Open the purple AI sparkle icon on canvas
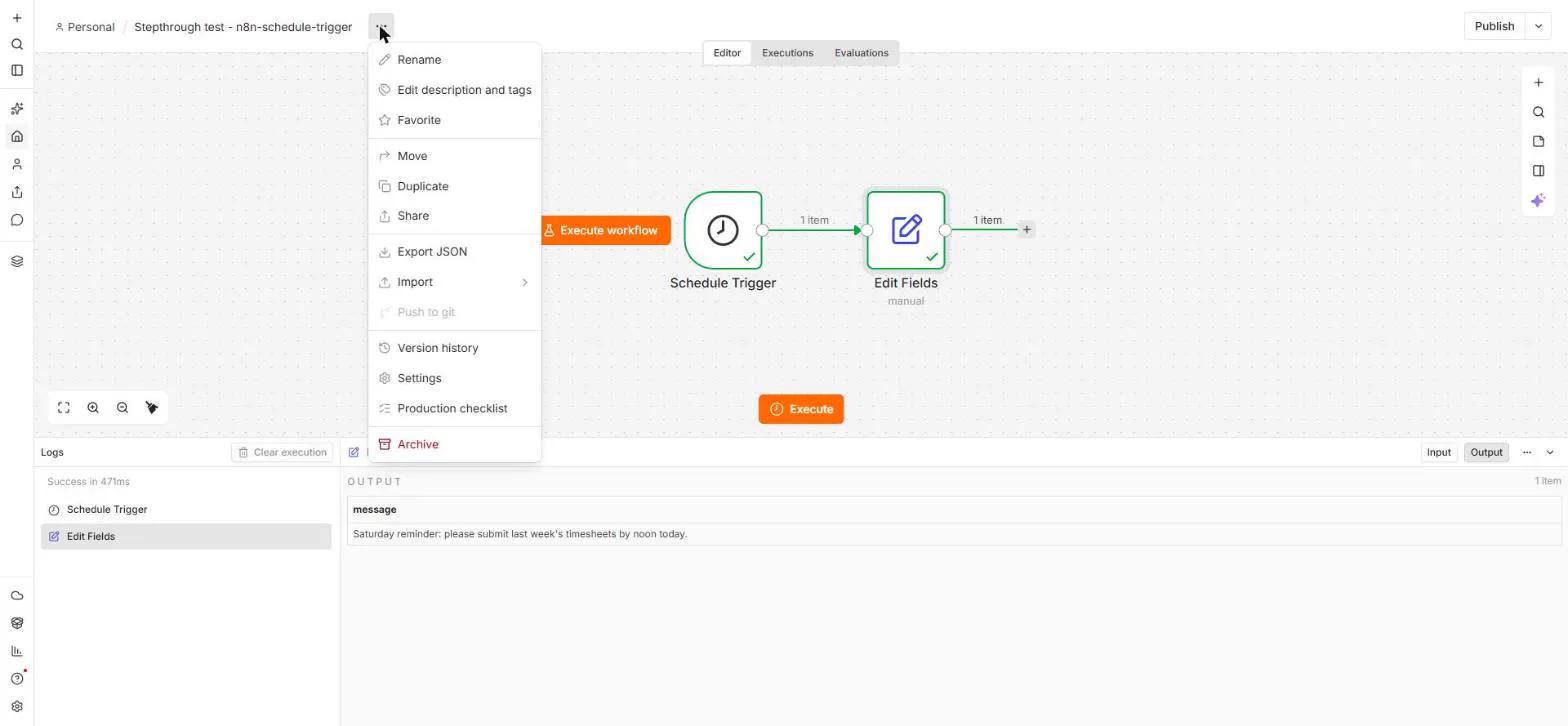 [1538, 200]
